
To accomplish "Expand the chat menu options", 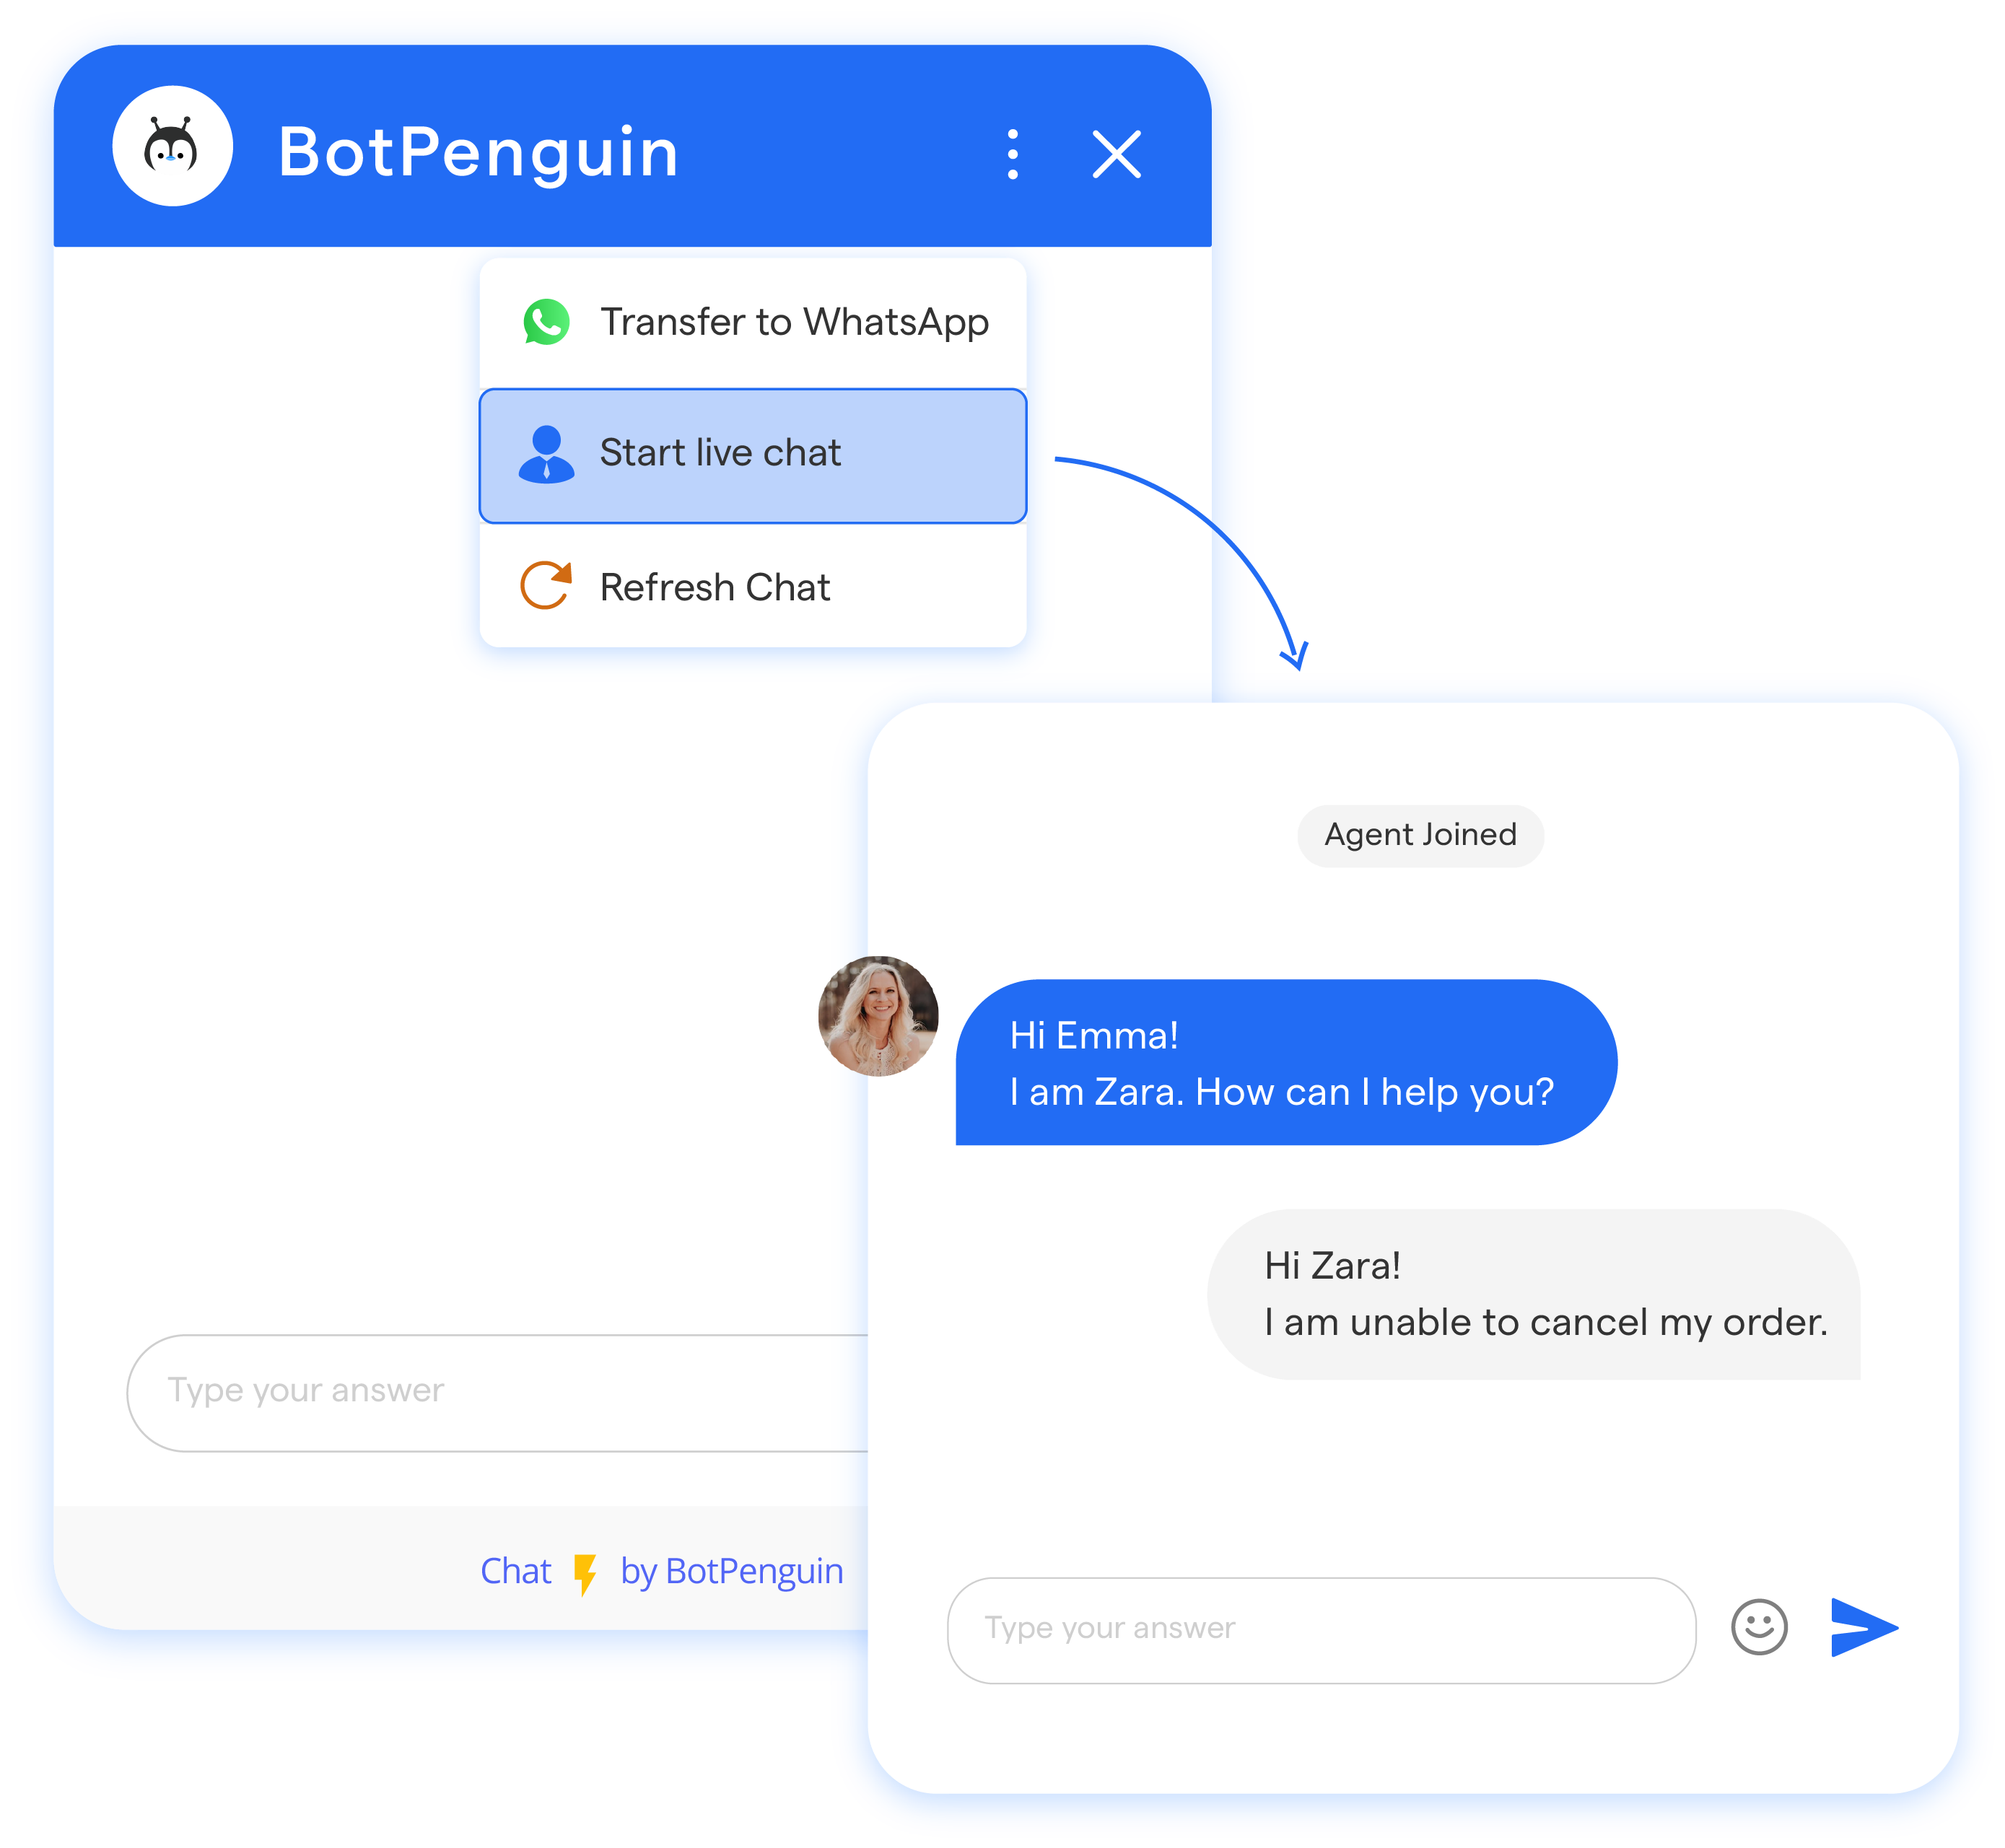I will pyautogui.click(x=1010, y=155).
